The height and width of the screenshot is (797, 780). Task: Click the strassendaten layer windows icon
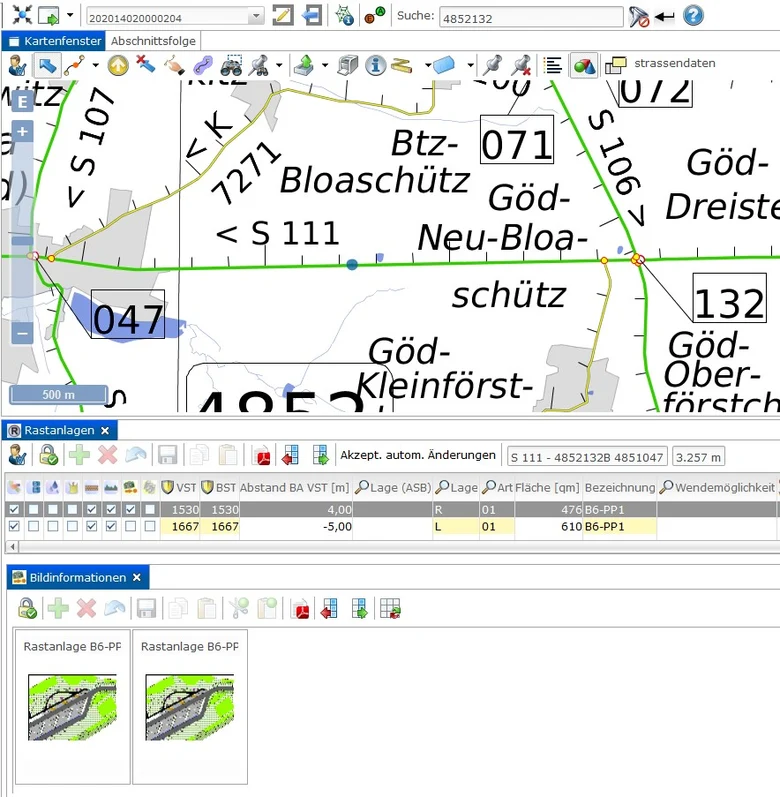tap(615, 66)
